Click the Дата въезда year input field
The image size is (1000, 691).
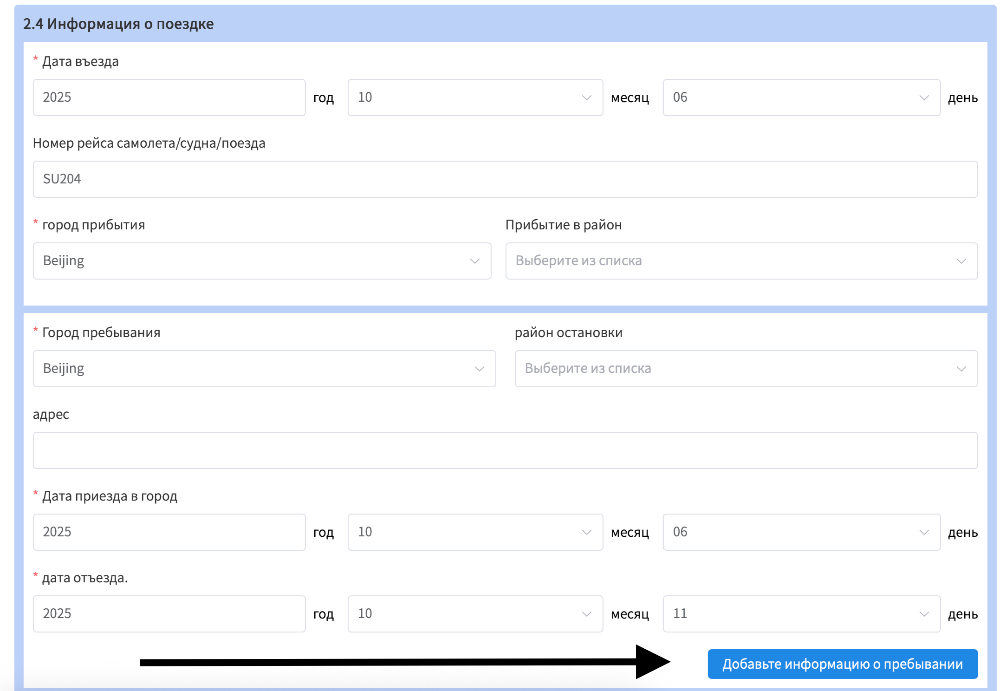click(x=169, y=98)
